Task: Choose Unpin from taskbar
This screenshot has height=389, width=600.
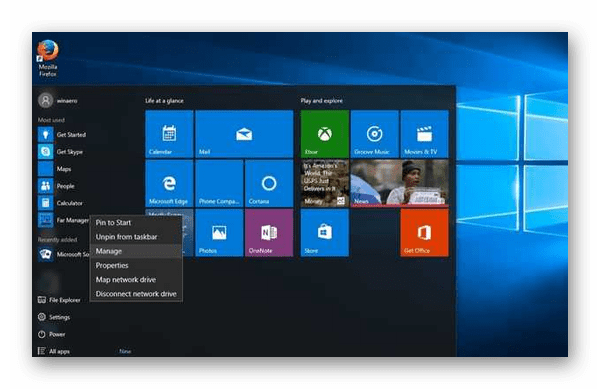Action: click(136, 237)
